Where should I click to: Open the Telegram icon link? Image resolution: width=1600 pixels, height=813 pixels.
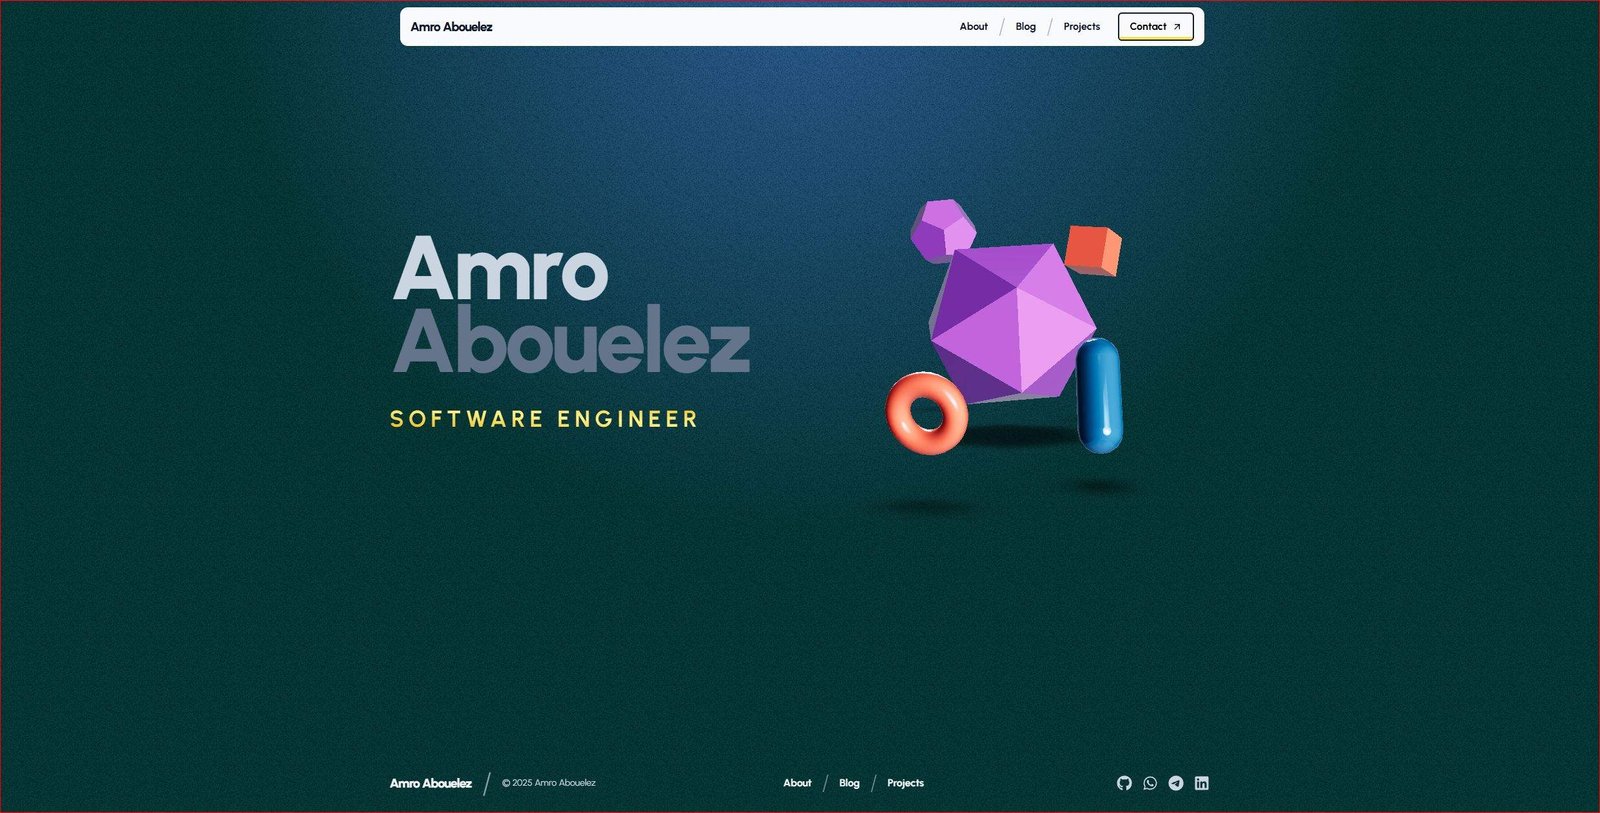(x=1176, y=783)
